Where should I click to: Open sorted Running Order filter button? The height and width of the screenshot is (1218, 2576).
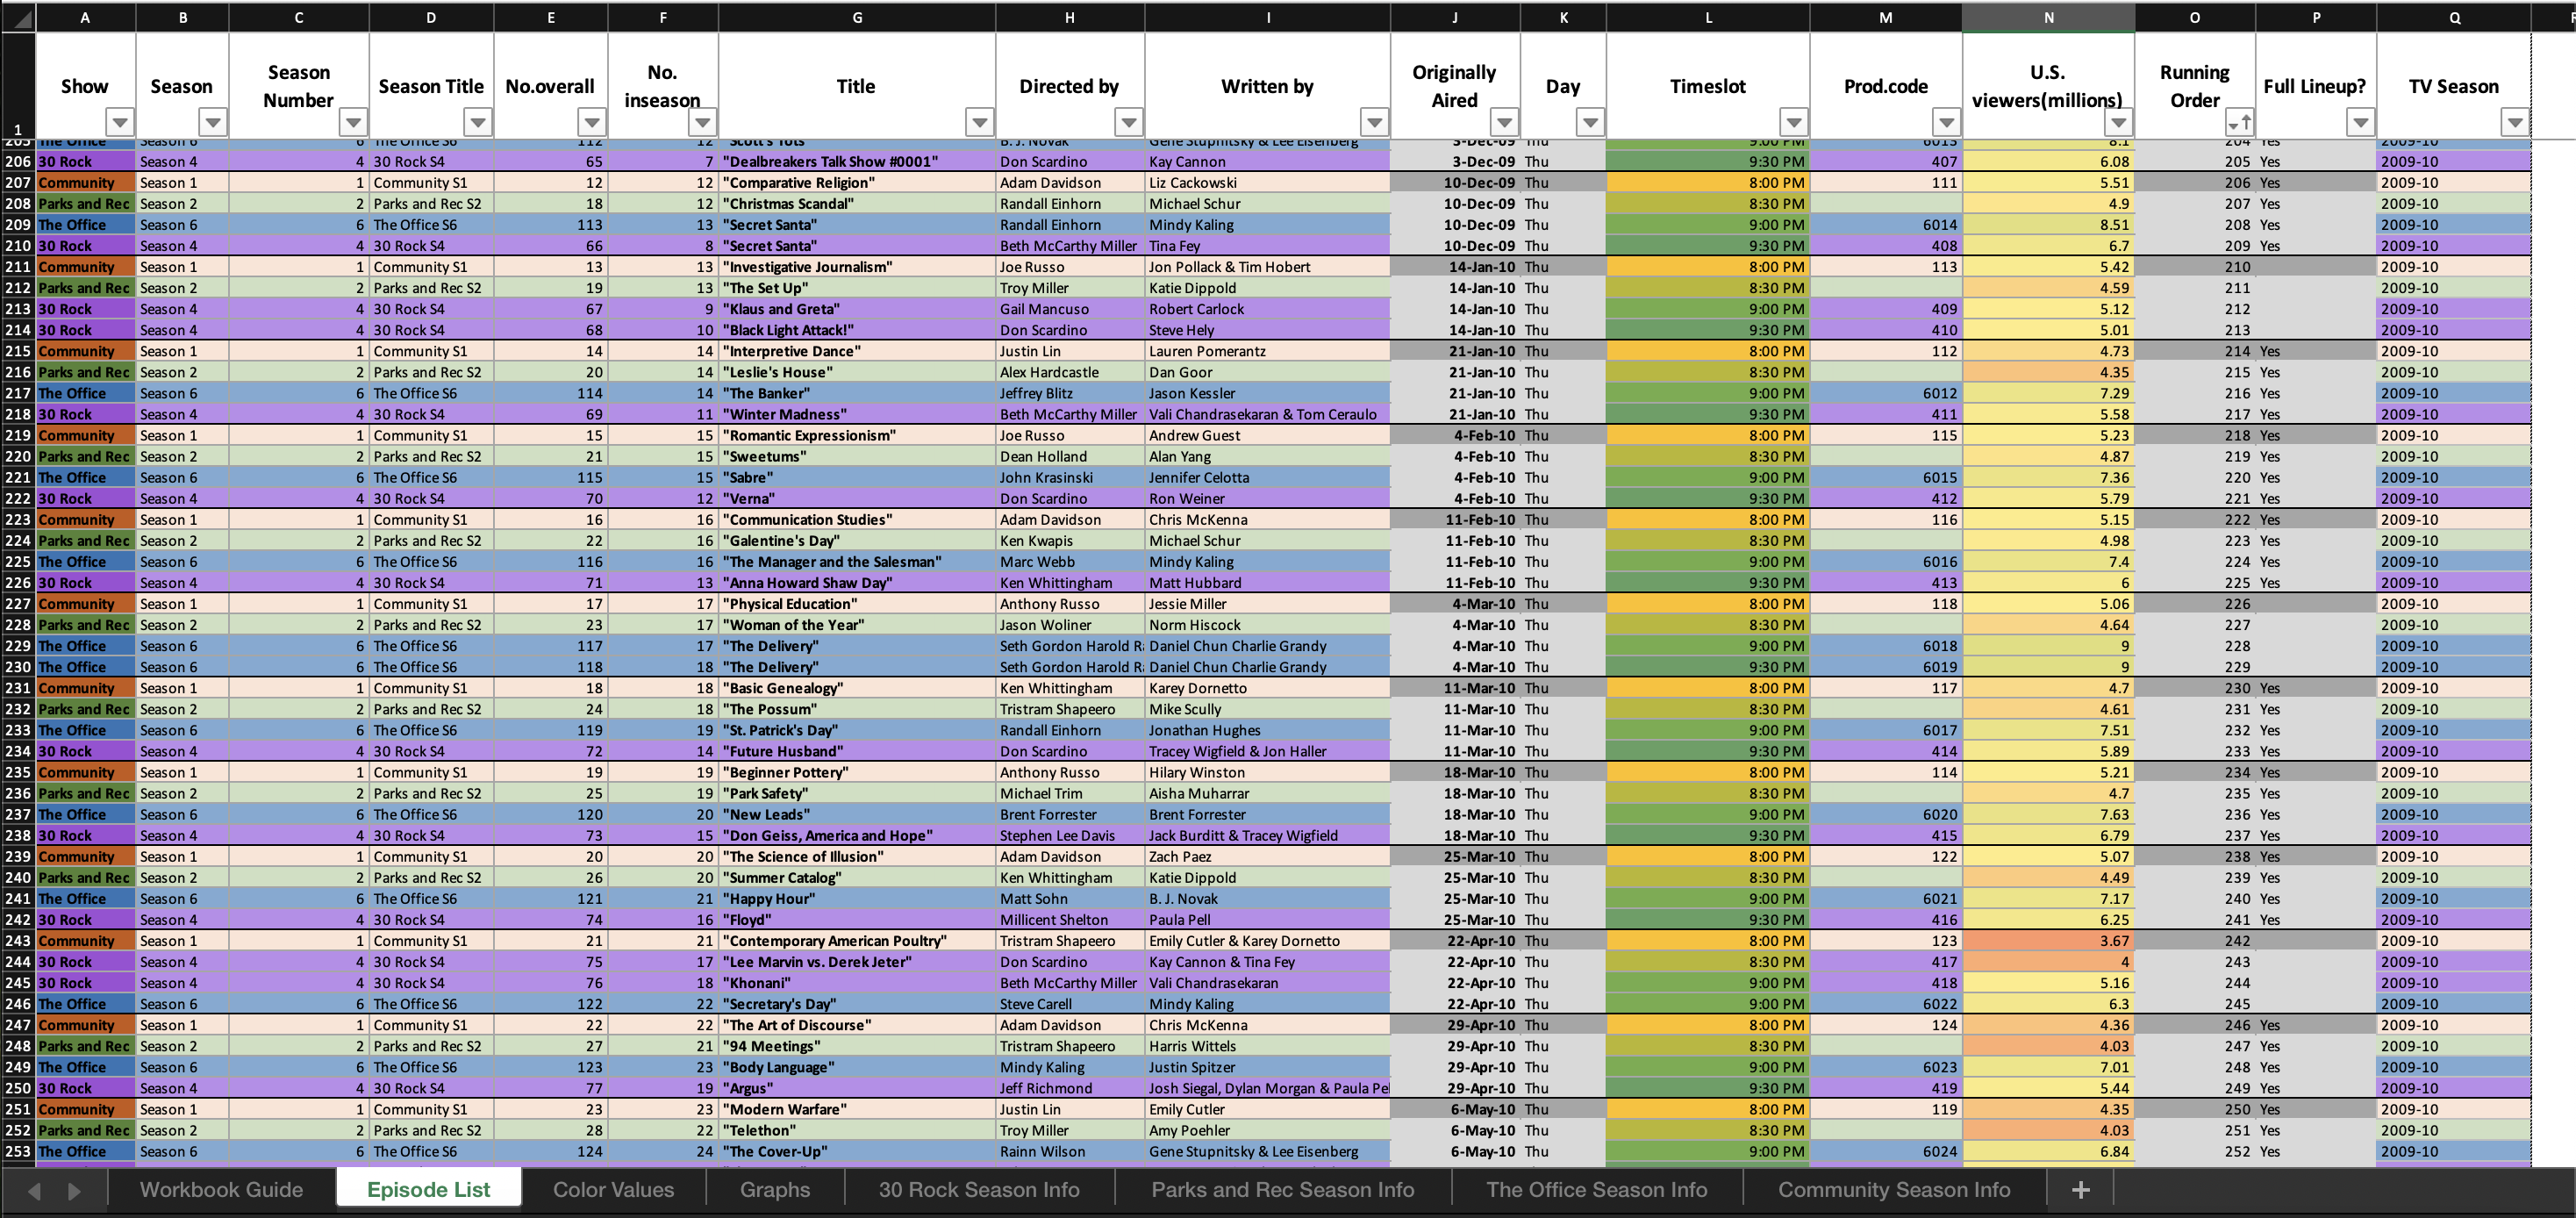click(x=2240, y=122)
